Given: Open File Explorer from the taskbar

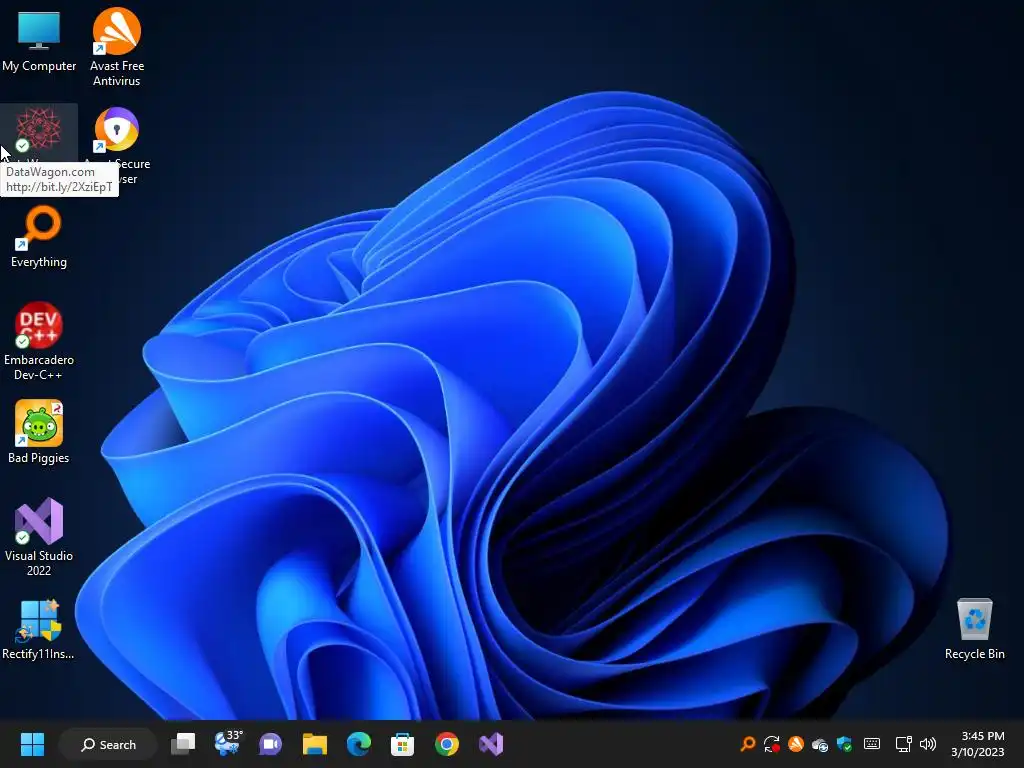Looking at the screenshot, I should pyautogui.click(x=315, y=744).
